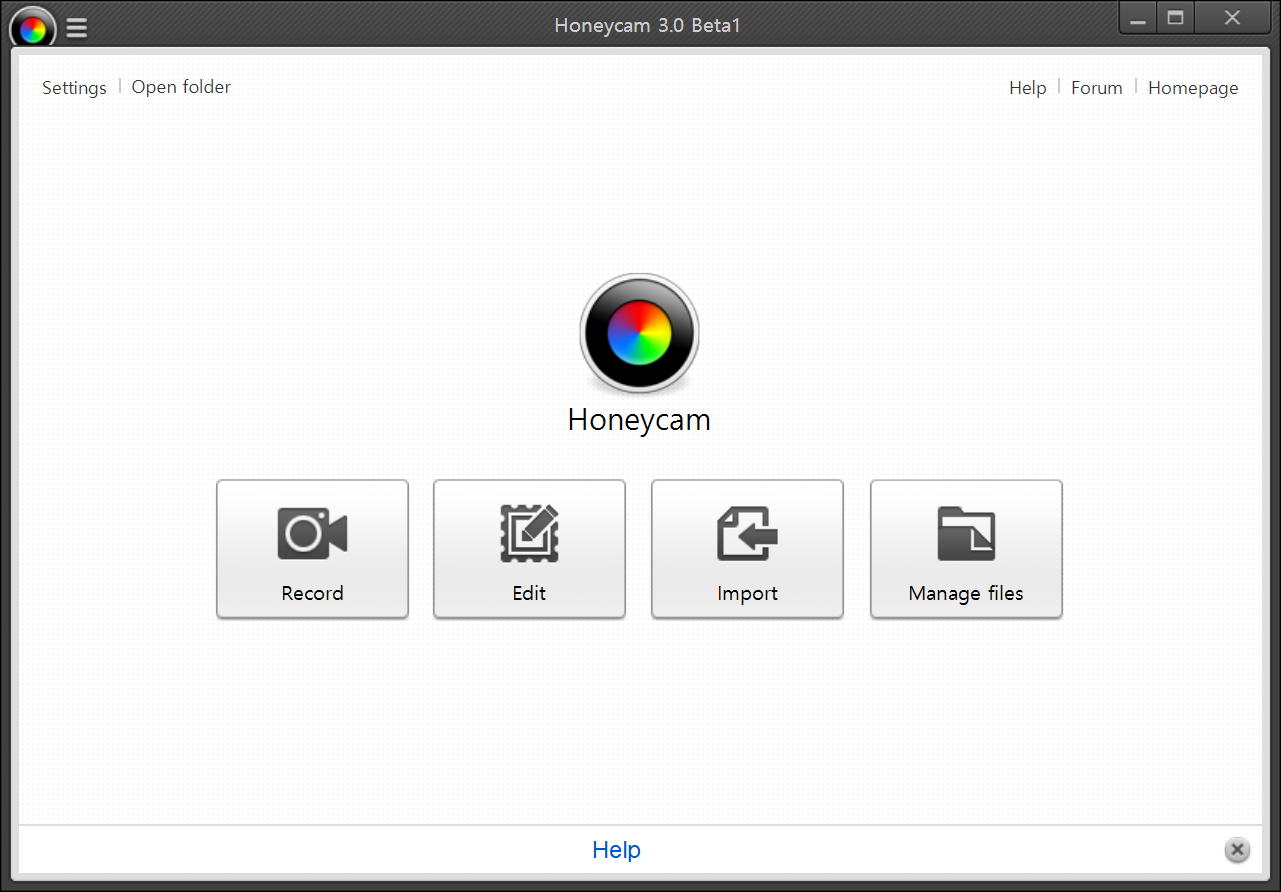Open the top-right Help link
The height and width of the screenshot is (892, 1281).
1027,88
